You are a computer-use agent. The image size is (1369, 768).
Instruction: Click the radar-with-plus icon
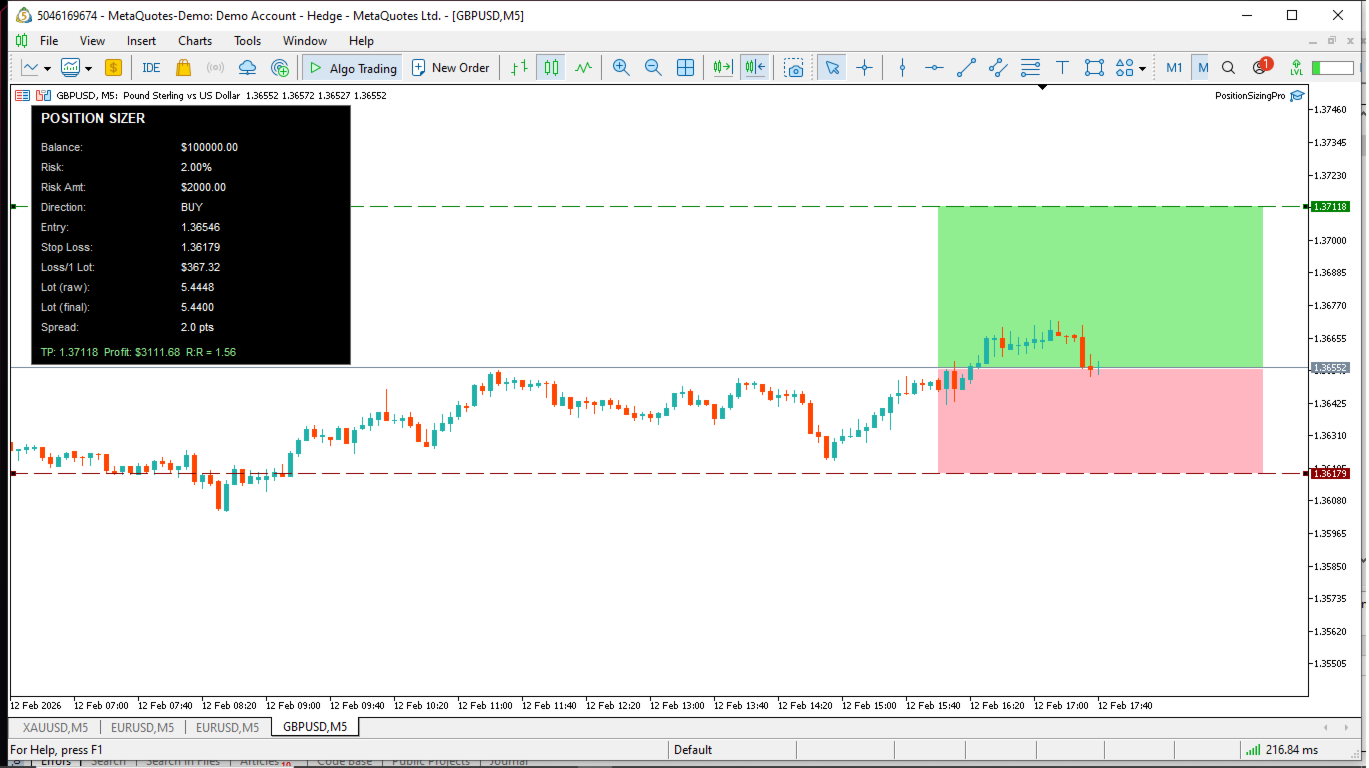coord(280,68)
